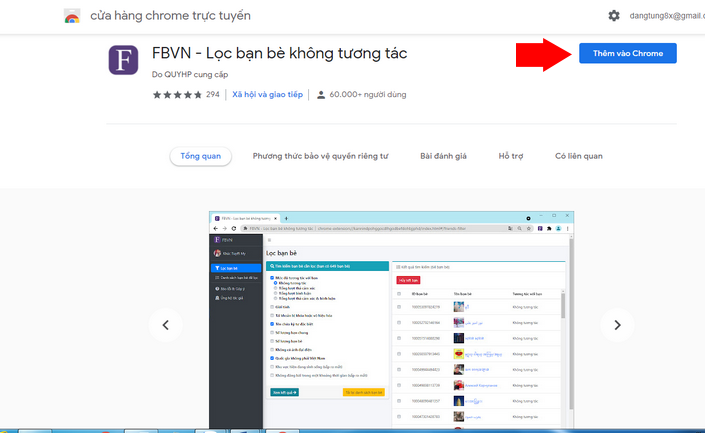This screenshot has width=705, height=433.
Task: Click the Thêm vào Chrome button
Action: (628, 53)
